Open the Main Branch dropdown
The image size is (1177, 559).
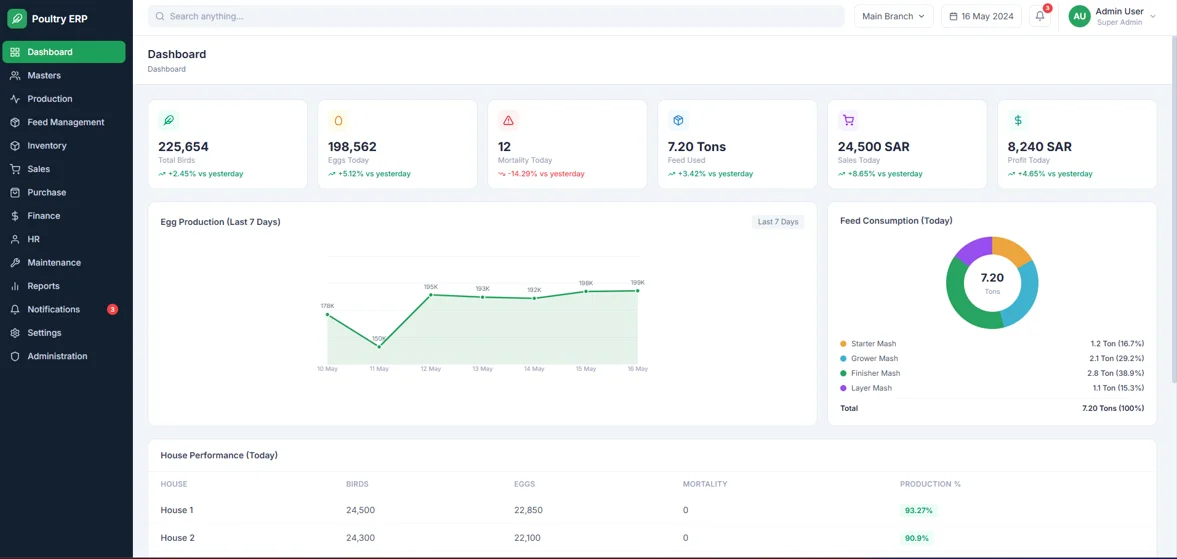(893, 16)
